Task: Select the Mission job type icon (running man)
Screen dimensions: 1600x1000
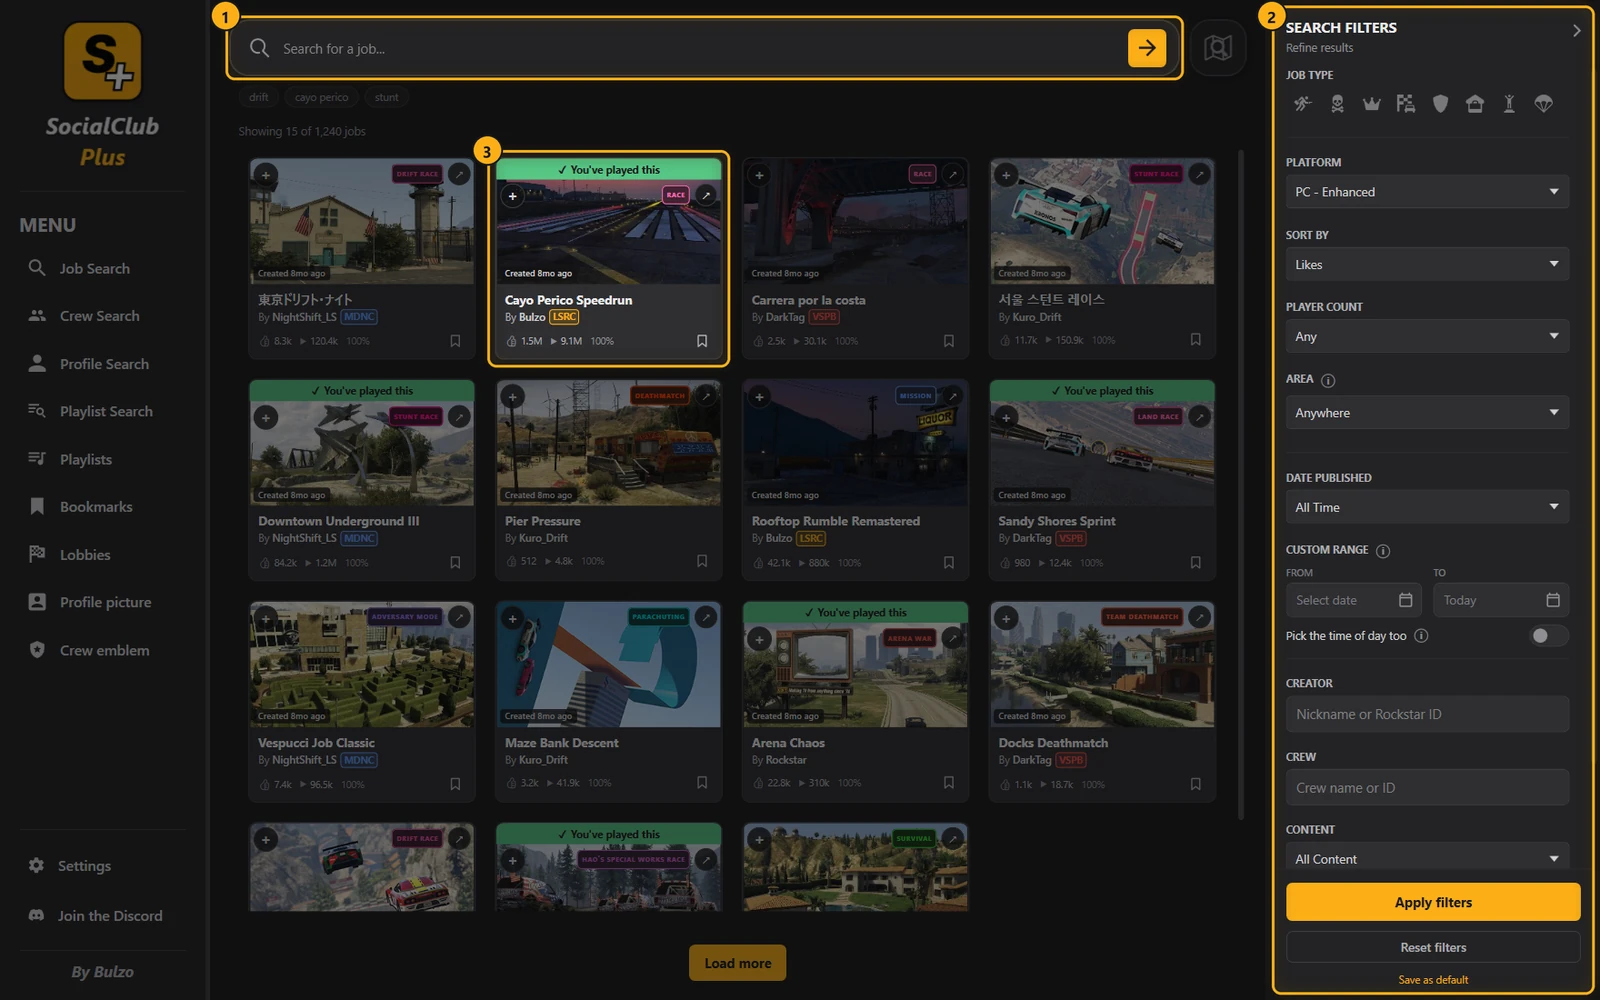Action: (1302, 103)
